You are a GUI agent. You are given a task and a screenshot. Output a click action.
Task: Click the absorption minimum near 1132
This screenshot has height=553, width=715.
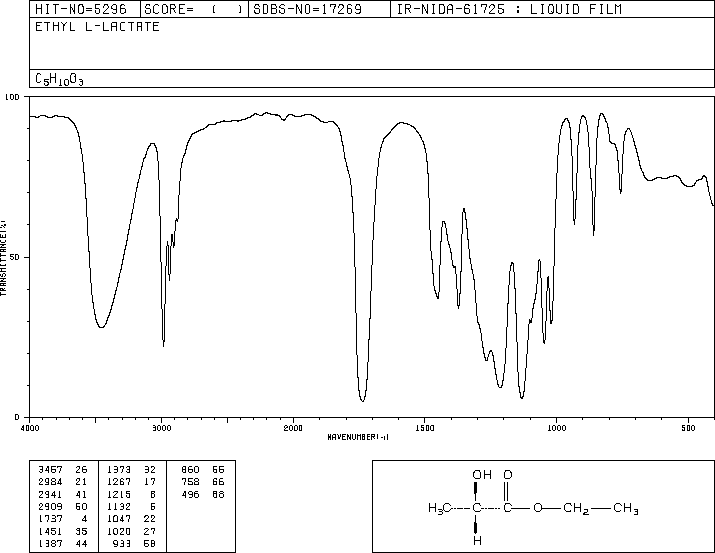[522, 398]
